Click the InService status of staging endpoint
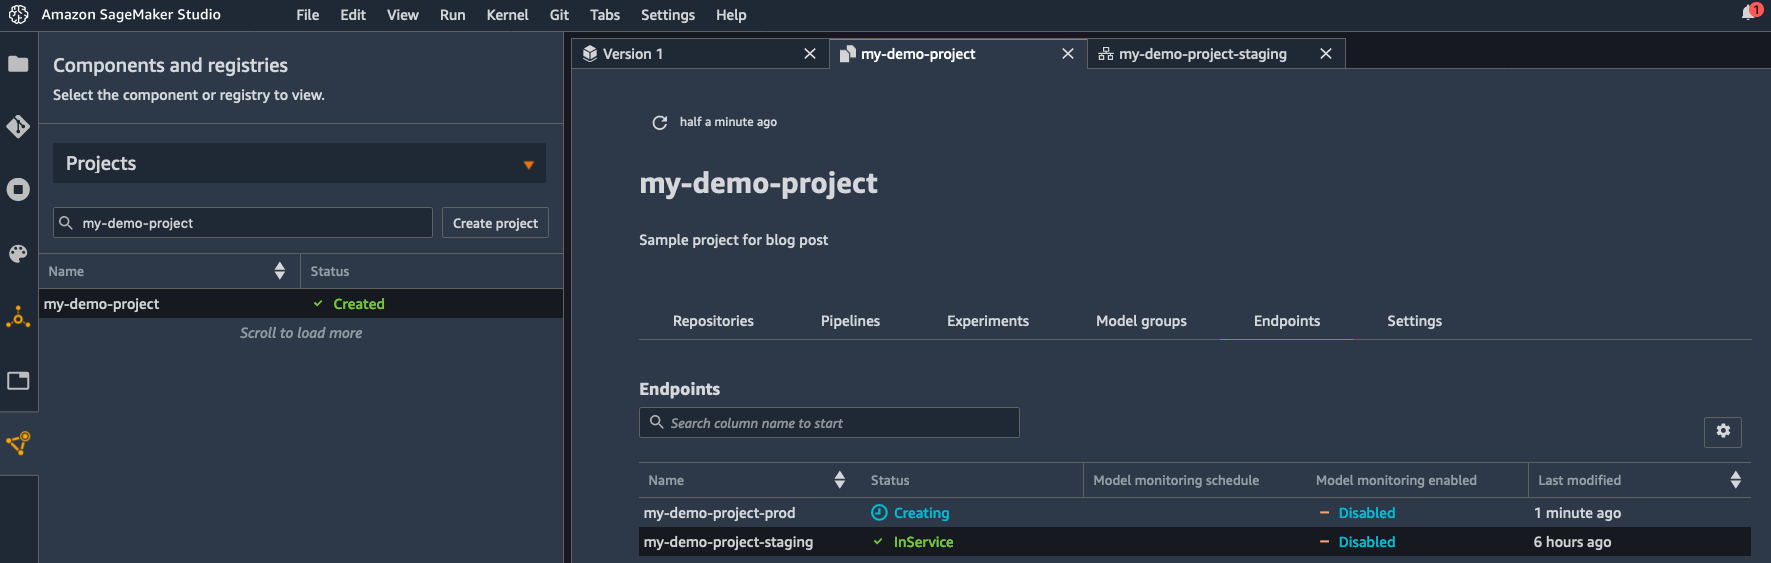Viewport: 1771px width, 563px height. [923, 542]
